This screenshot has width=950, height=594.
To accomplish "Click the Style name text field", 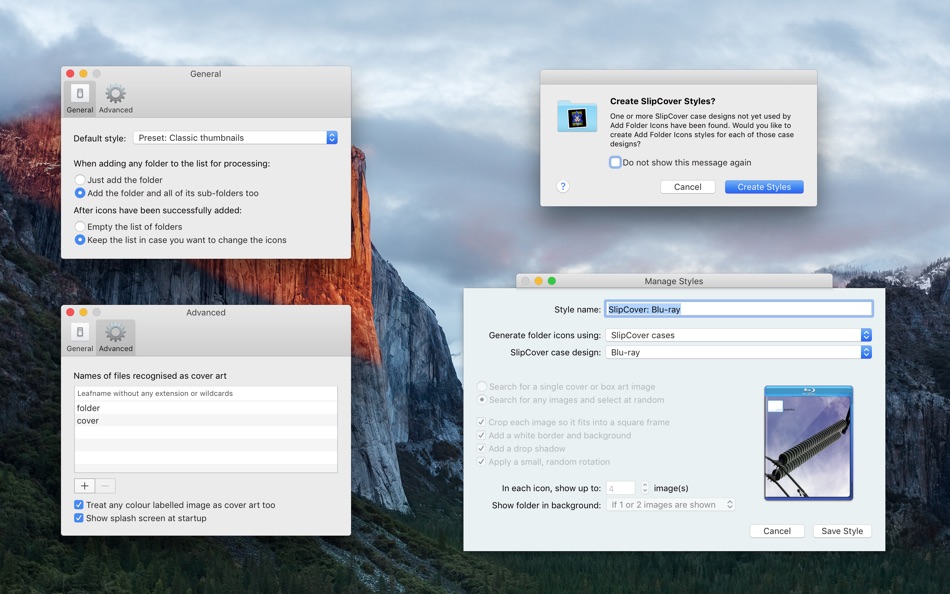I will pos(739,309).
